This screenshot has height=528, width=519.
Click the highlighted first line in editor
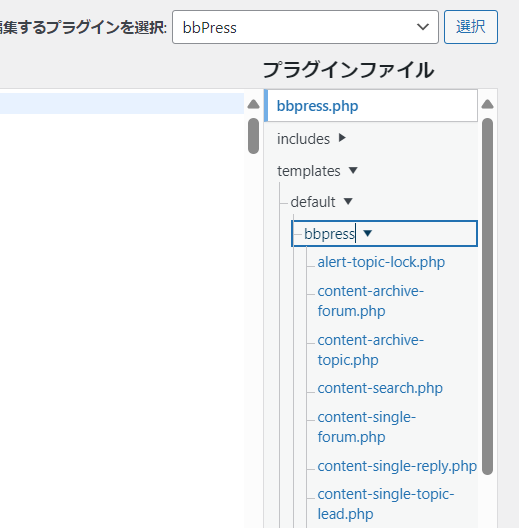coord(122,103)
